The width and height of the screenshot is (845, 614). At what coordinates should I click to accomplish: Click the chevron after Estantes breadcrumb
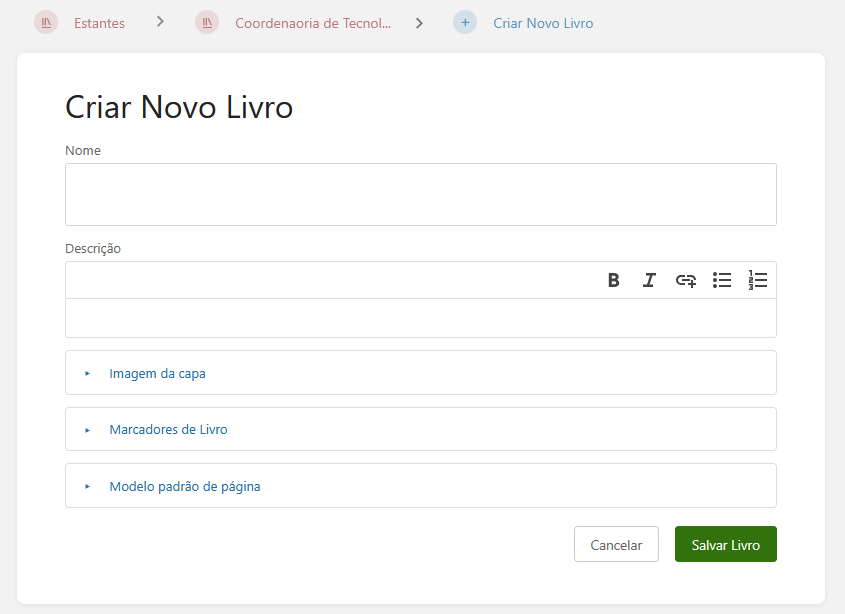coord(160,22)
